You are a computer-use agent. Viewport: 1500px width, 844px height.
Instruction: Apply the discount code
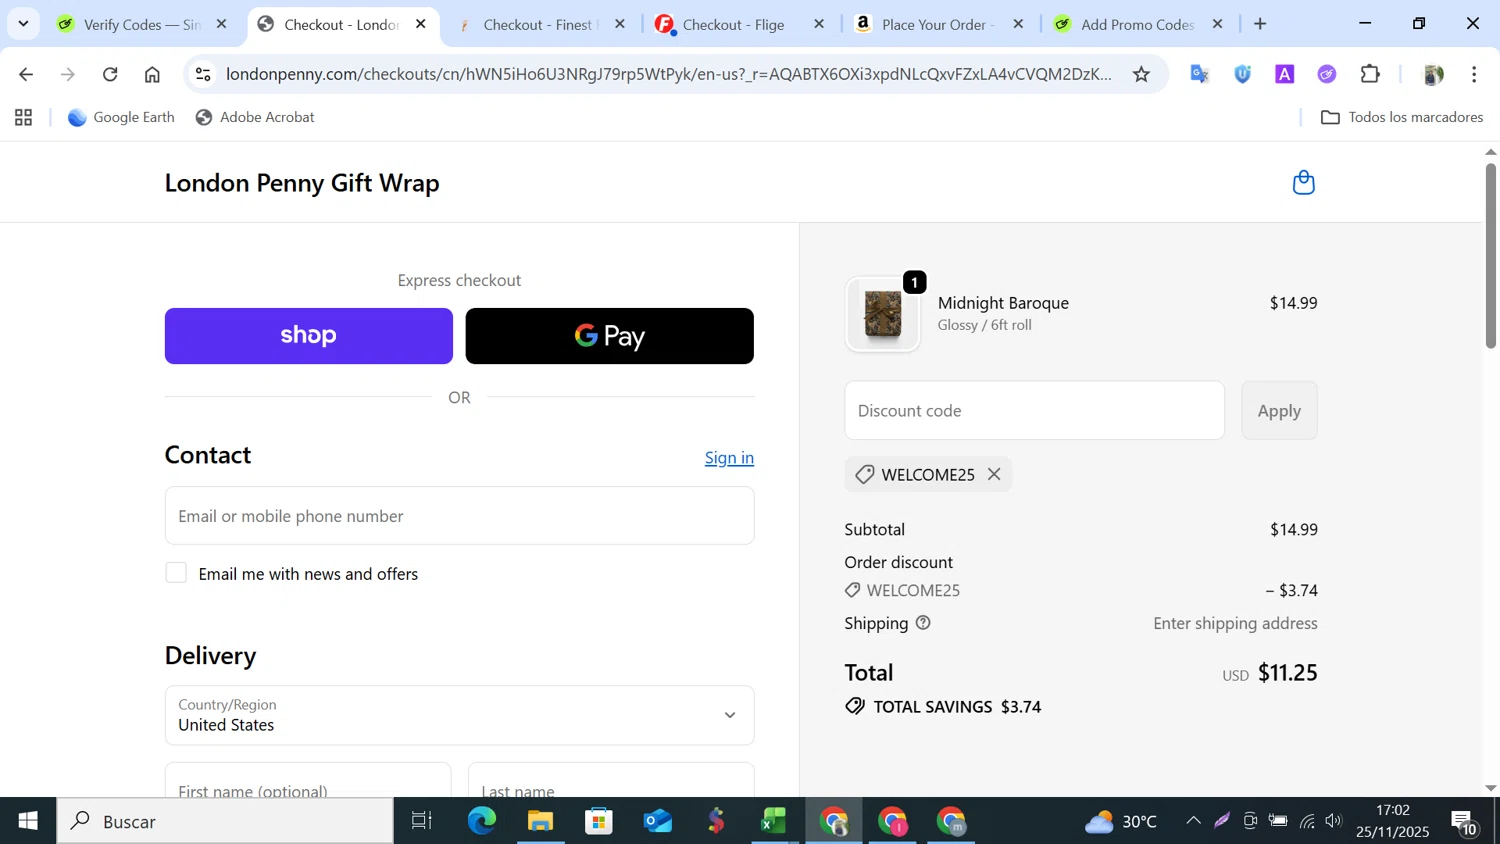coord(1279,410)
